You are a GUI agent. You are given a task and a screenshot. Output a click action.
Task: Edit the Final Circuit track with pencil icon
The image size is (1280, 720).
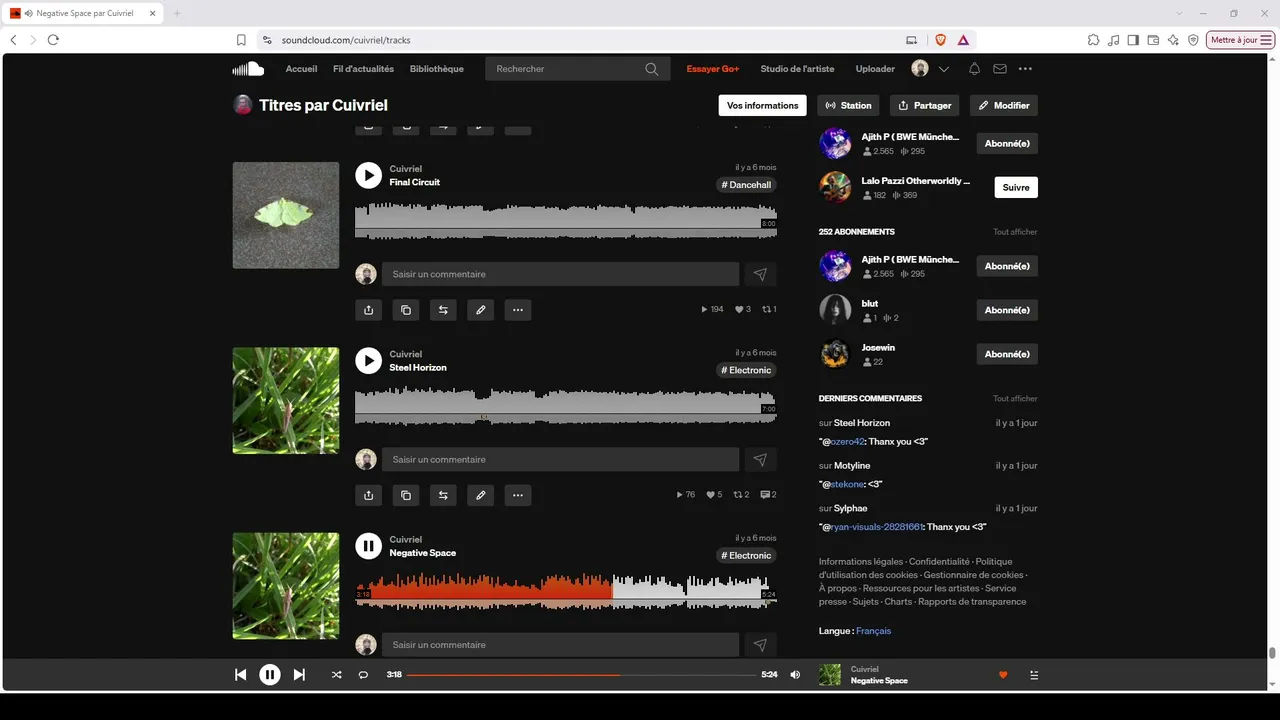(481, 310)
